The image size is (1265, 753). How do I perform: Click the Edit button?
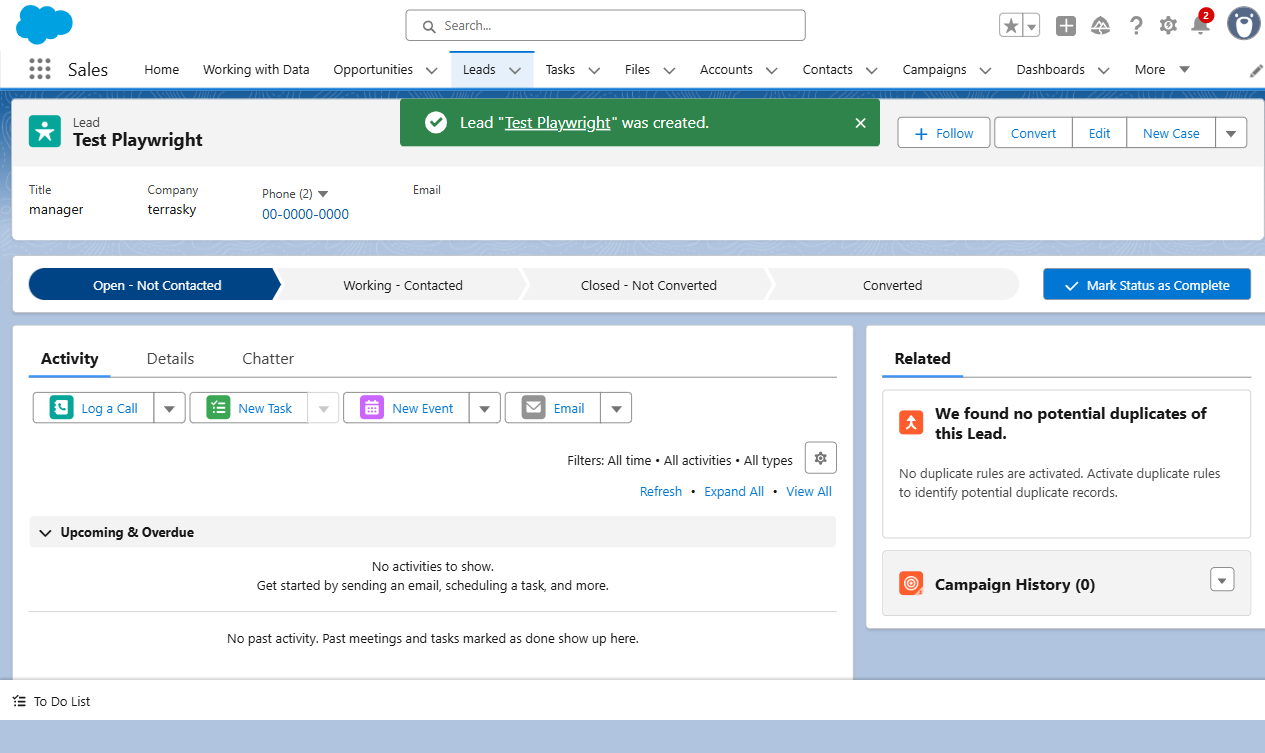coord(1099,133)
